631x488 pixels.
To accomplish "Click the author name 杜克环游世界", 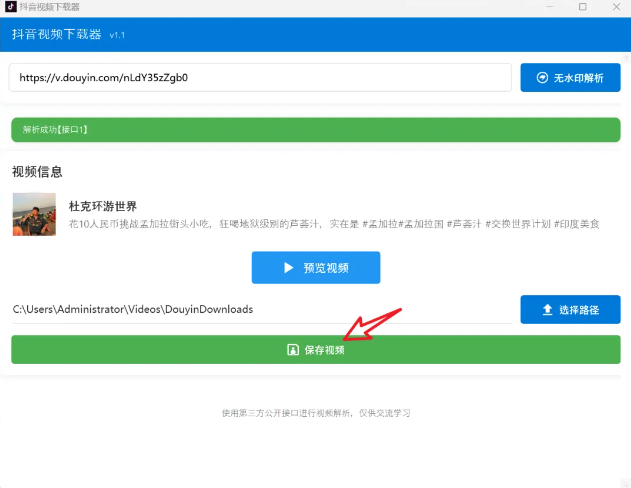I will point(103,206).
